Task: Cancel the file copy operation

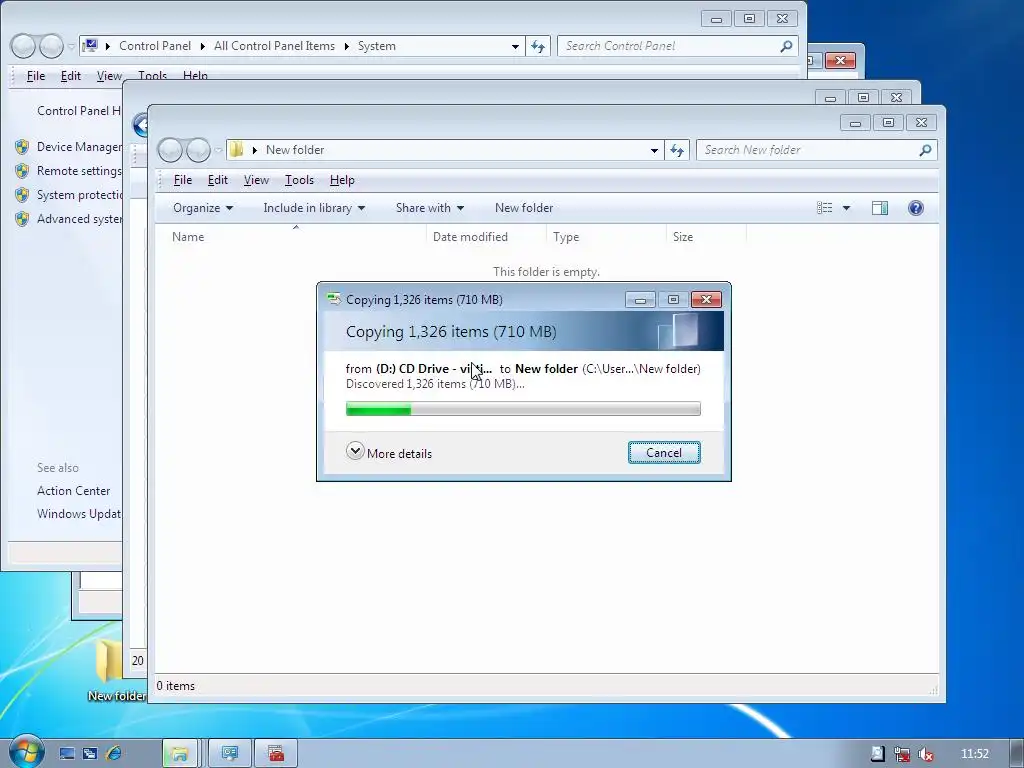Action: click(664, 453)
